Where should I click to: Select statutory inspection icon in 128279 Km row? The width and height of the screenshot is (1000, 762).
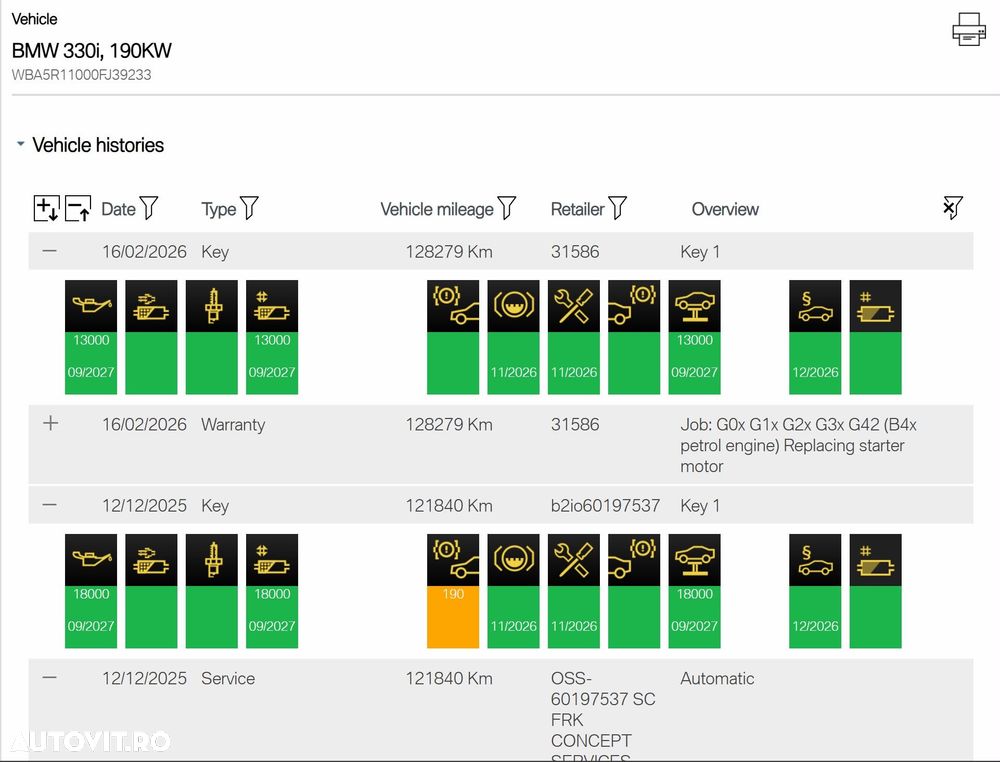point(815,306)
